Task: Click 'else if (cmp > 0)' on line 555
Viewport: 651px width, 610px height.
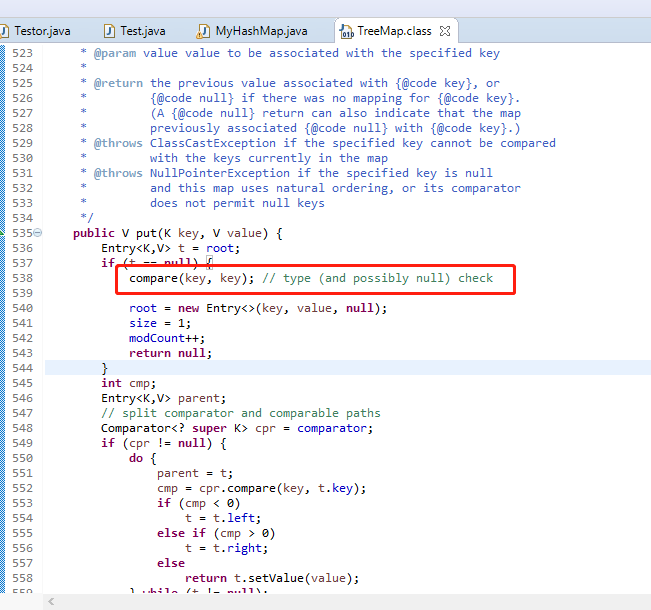Action: point(216,533)
